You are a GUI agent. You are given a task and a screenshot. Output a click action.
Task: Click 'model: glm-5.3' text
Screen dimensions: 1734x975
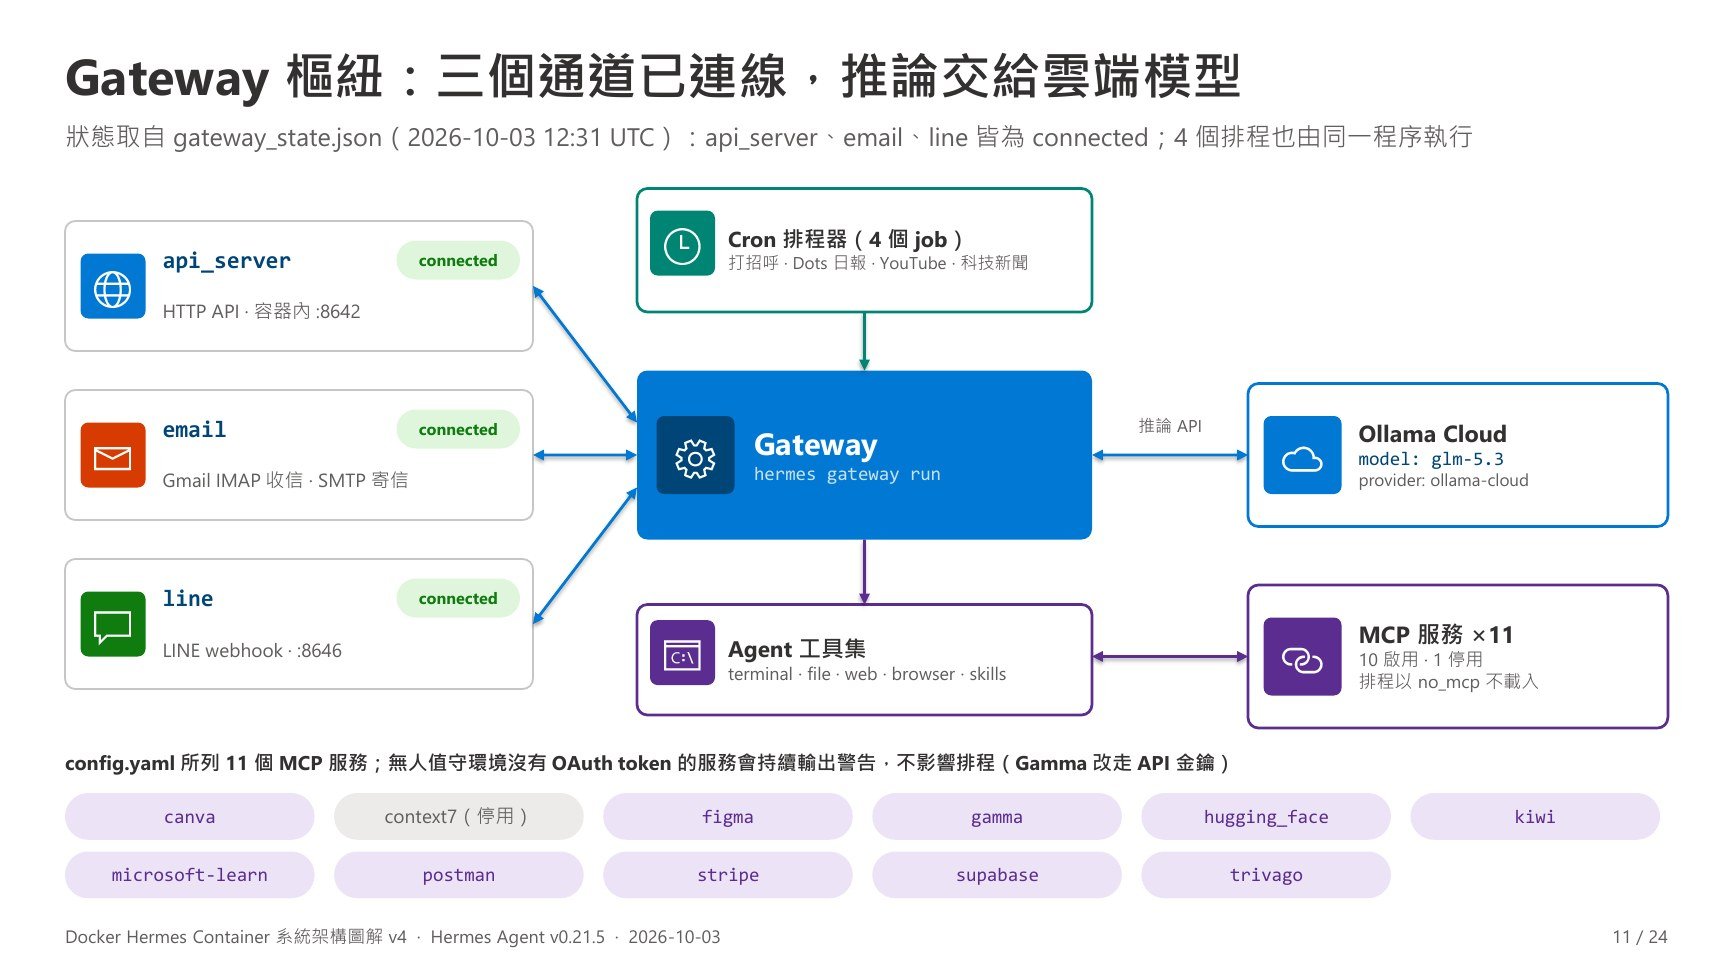[x=1431, y=459]
